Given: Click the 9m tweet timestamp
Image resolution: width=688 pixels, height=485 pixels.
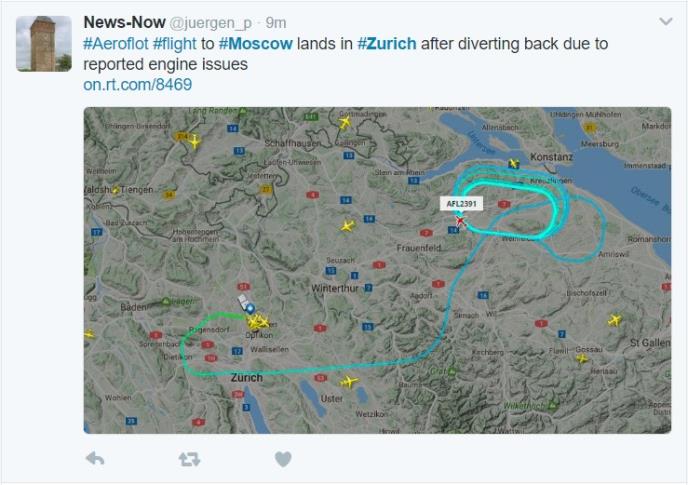Looking at the screenshot, I should pos(276,23).
